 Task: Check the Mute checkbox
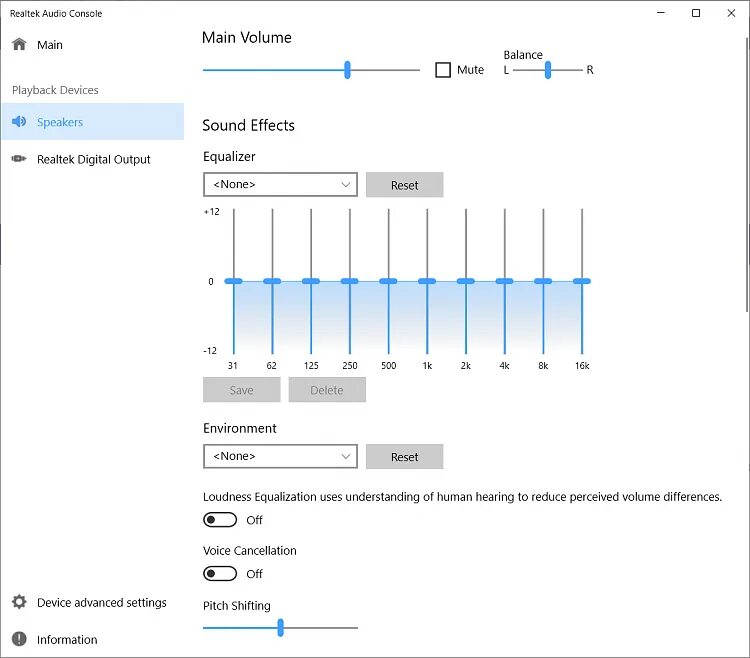443,70
